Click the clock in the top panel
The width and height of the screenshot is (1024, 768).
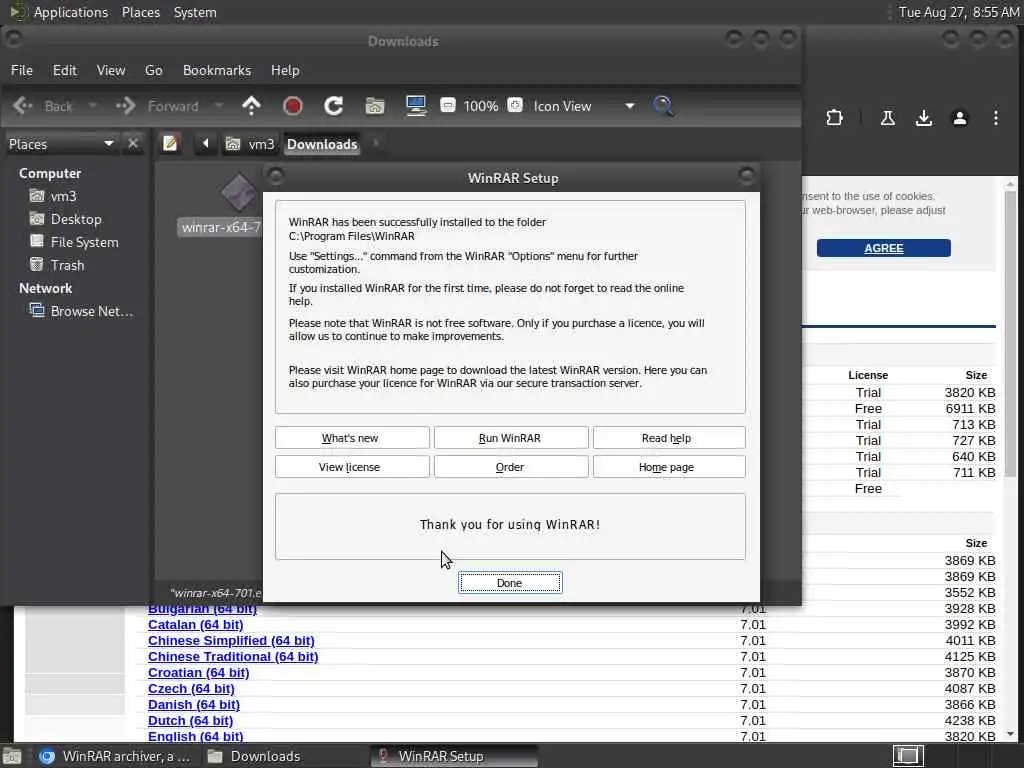[x=959, y=12]
